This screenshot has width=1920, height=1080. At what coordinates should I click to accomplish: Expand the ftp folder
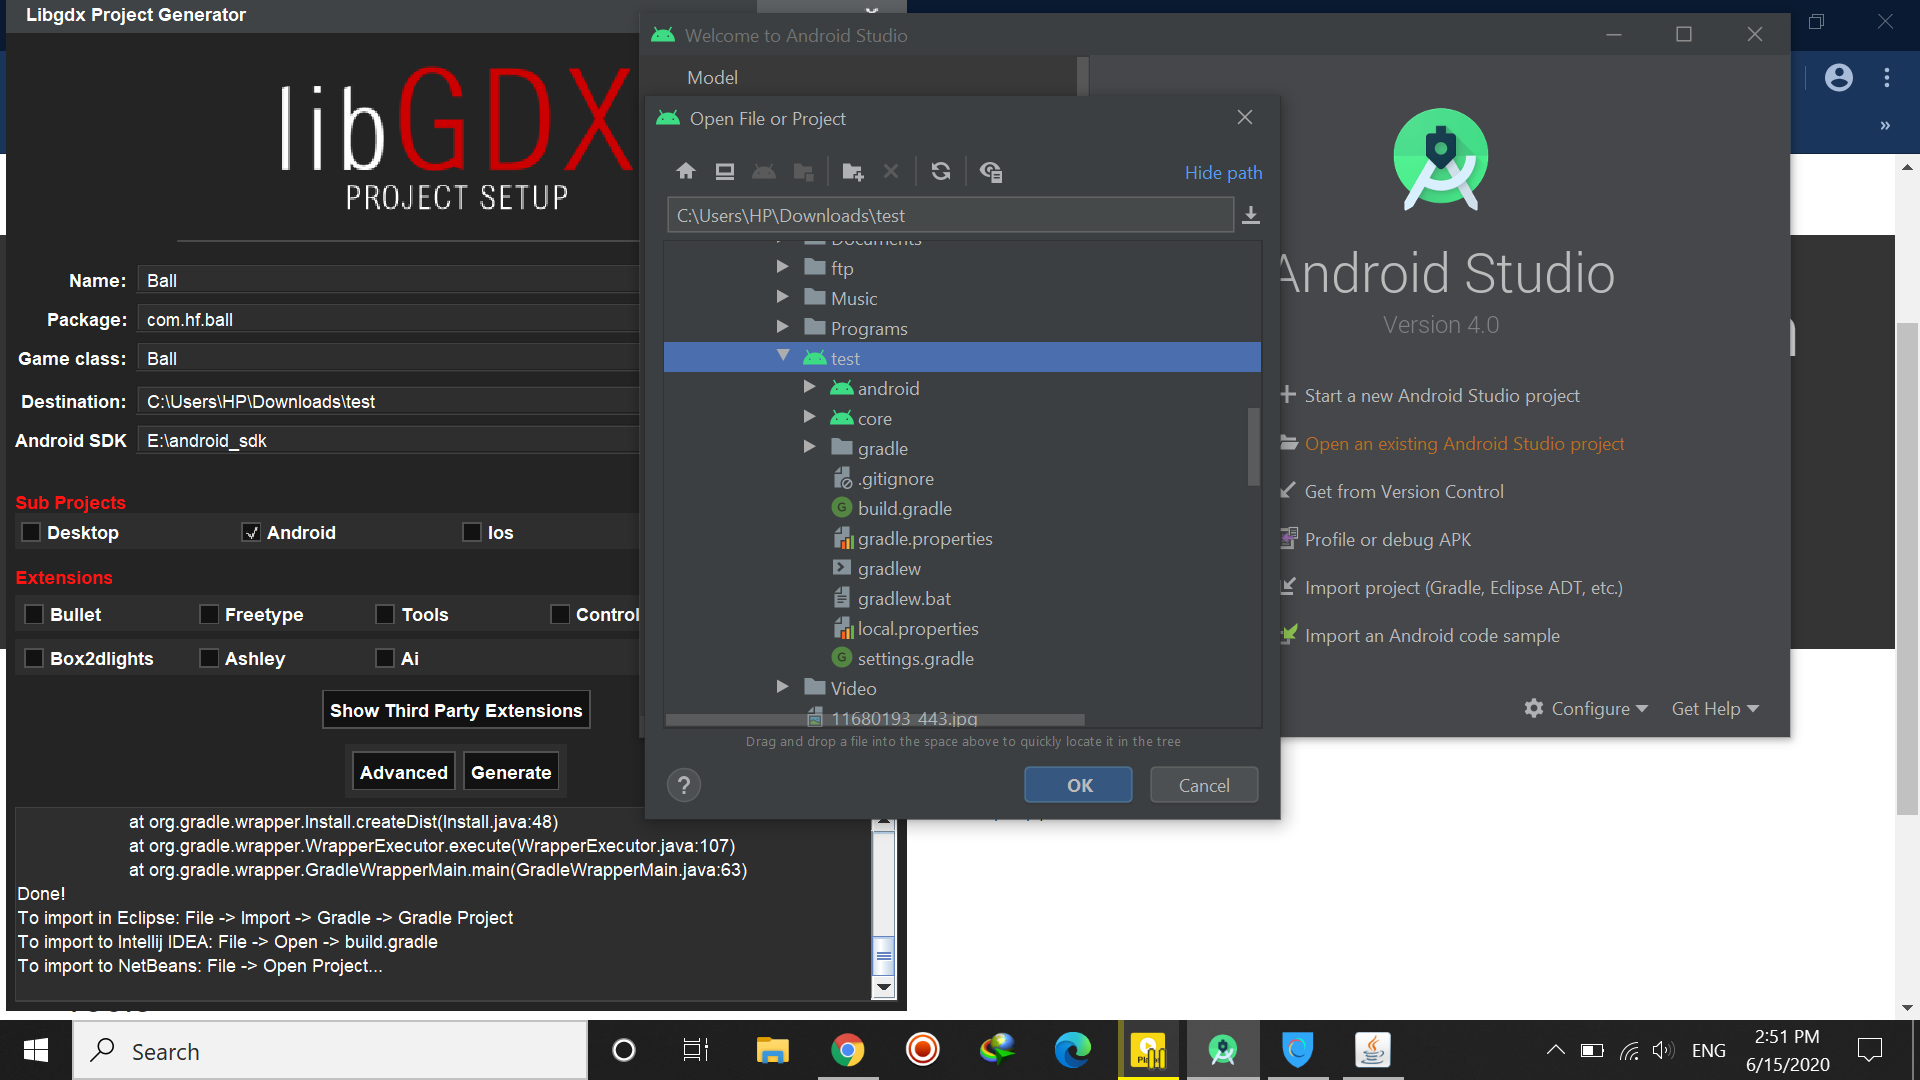tap(782, 267)
